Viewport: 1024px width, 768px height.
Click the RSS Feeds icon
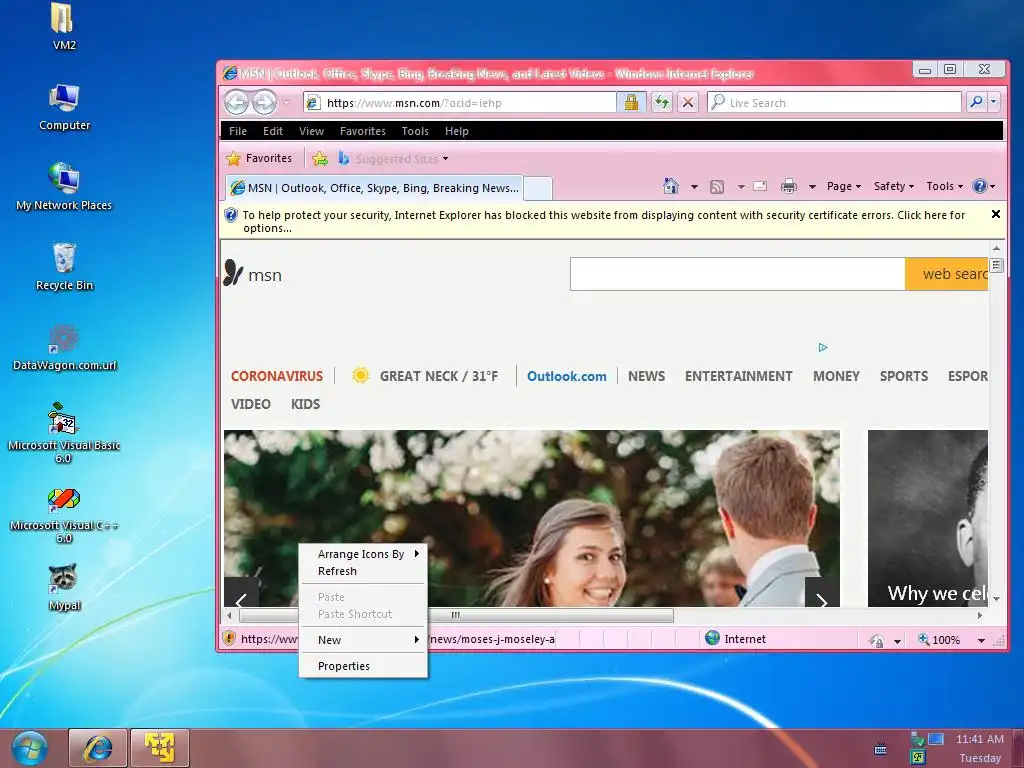(x=716, y=187)
